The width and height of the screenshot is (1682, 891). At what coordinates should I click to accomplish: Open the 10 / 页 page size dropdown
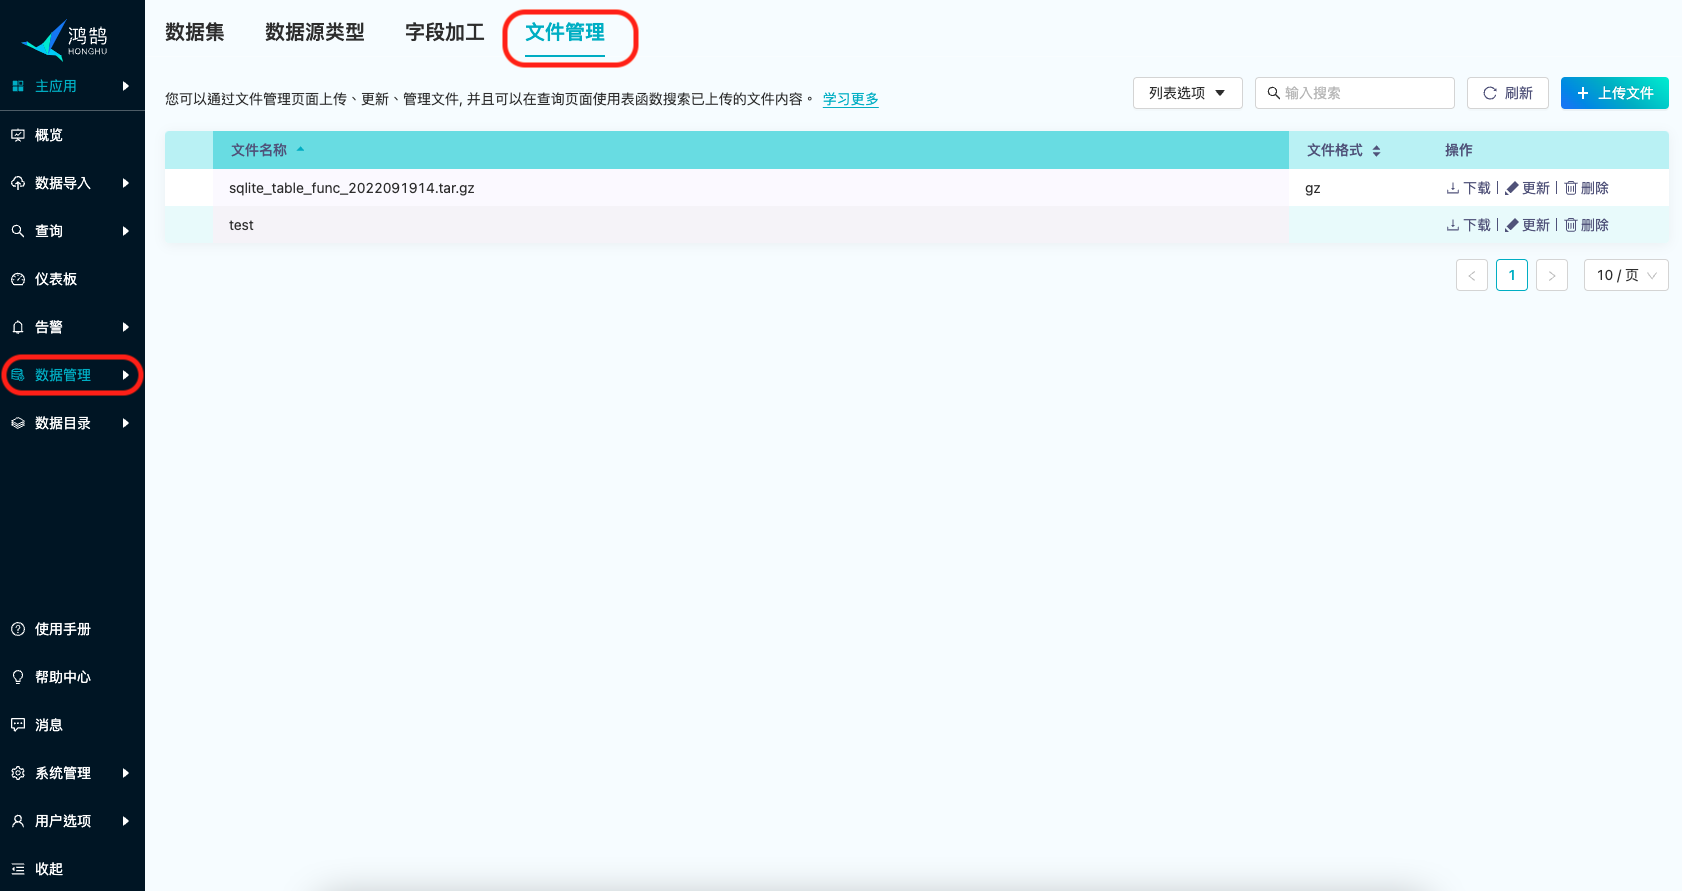coord(1626,275)
